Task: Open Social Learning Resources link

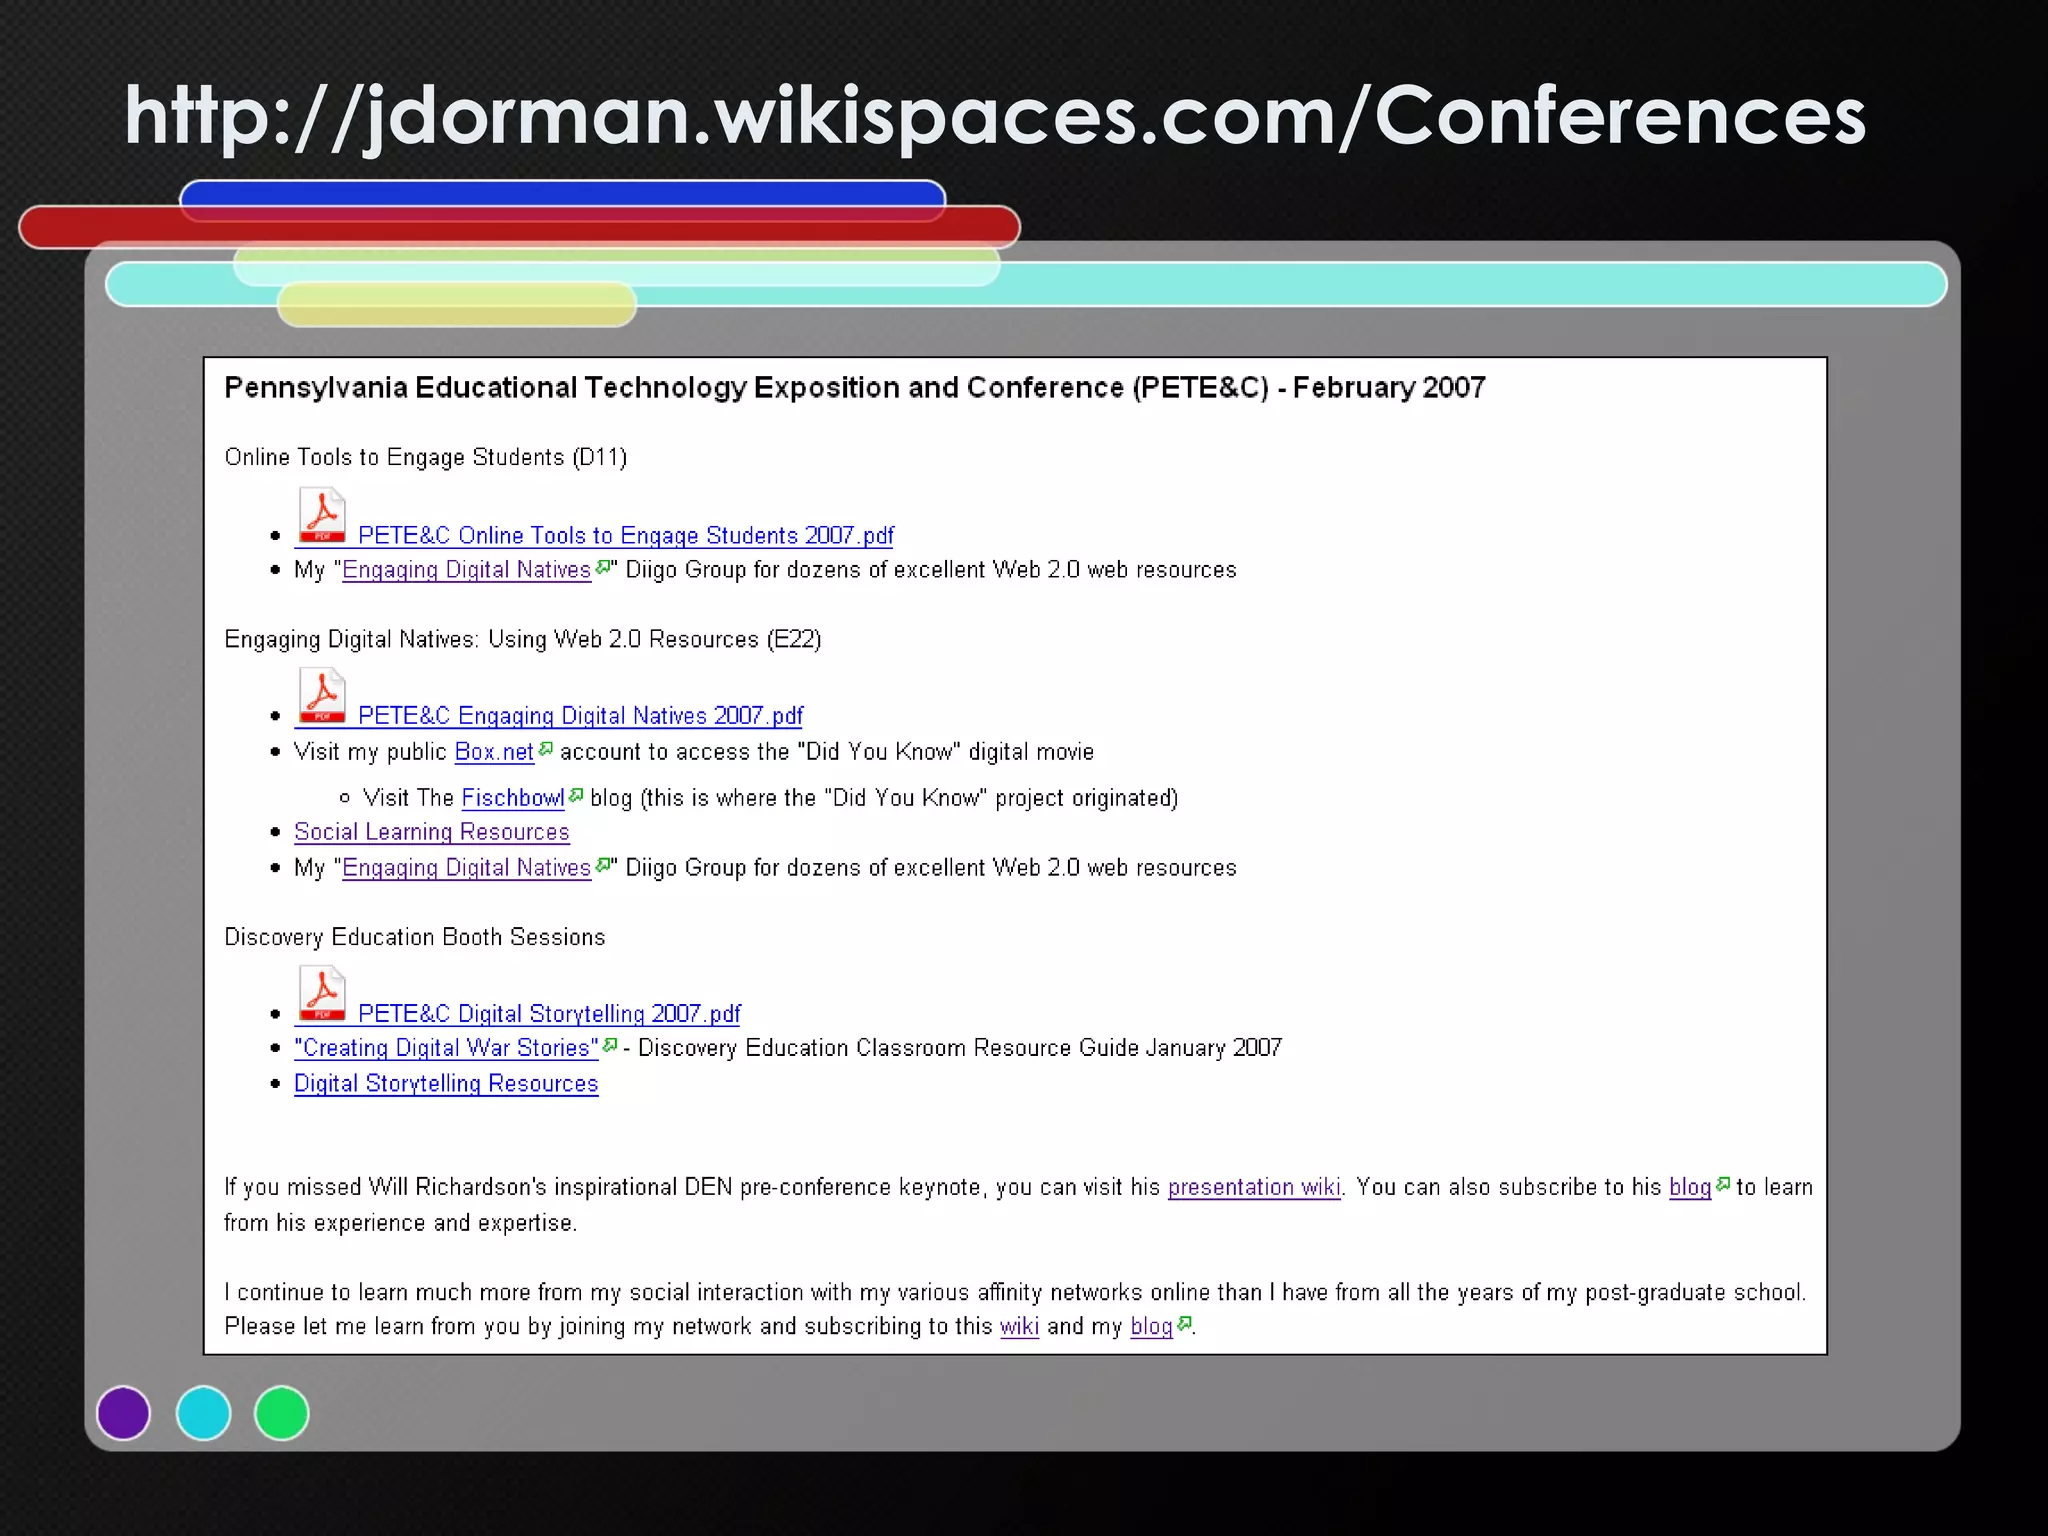Action: click(431, 832)
